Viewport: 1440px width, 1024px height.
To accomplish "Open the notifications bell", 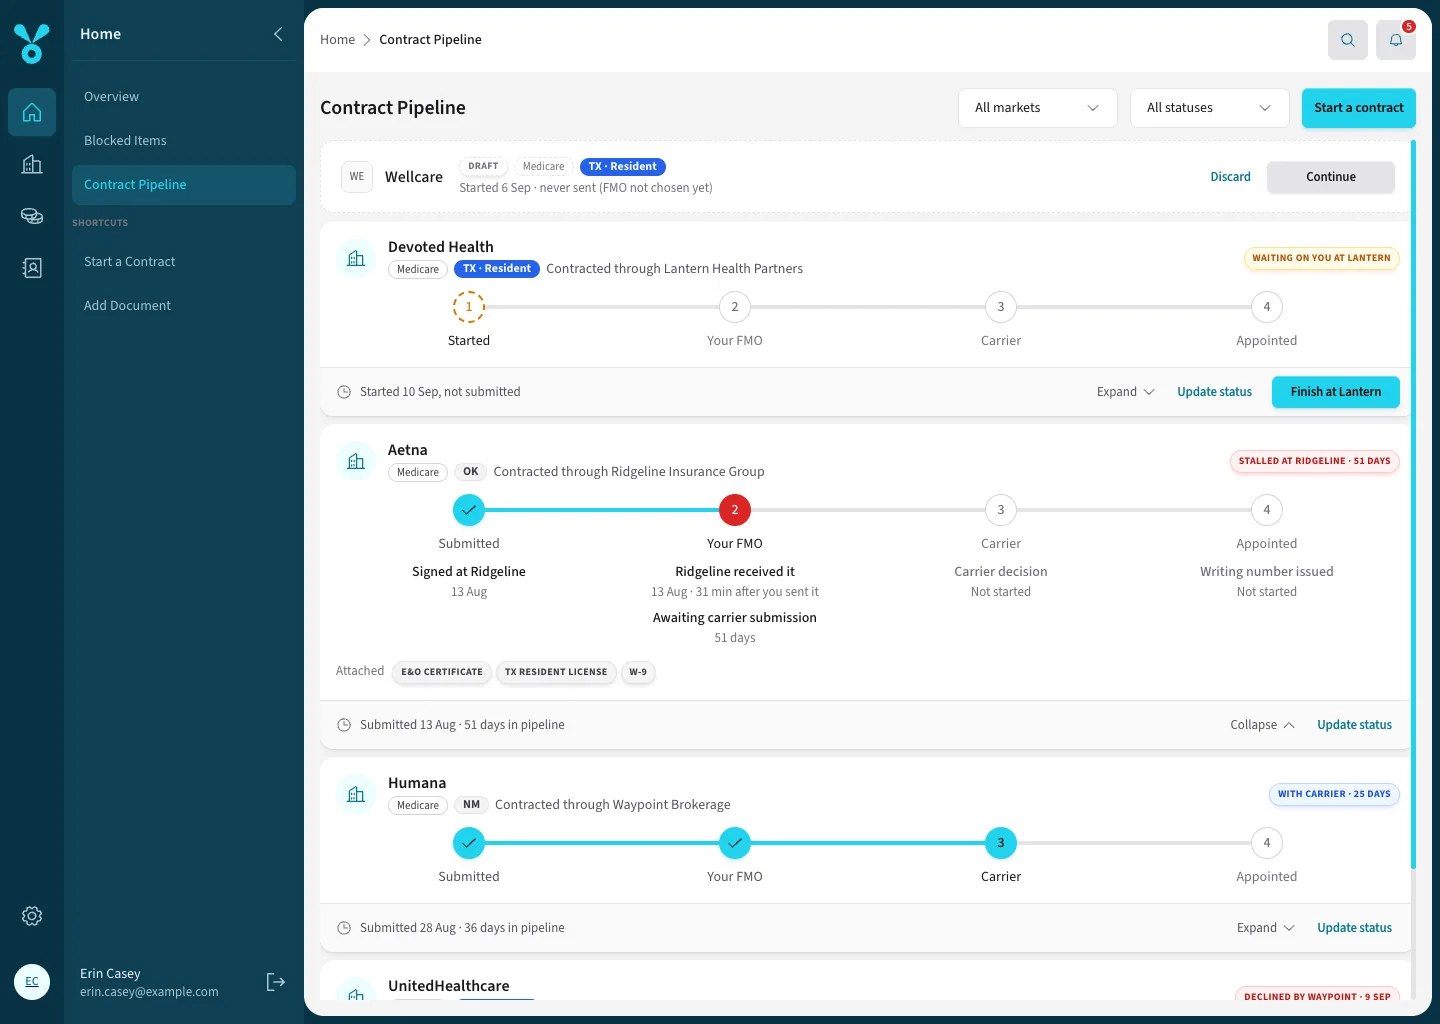I will [1396, 40].
